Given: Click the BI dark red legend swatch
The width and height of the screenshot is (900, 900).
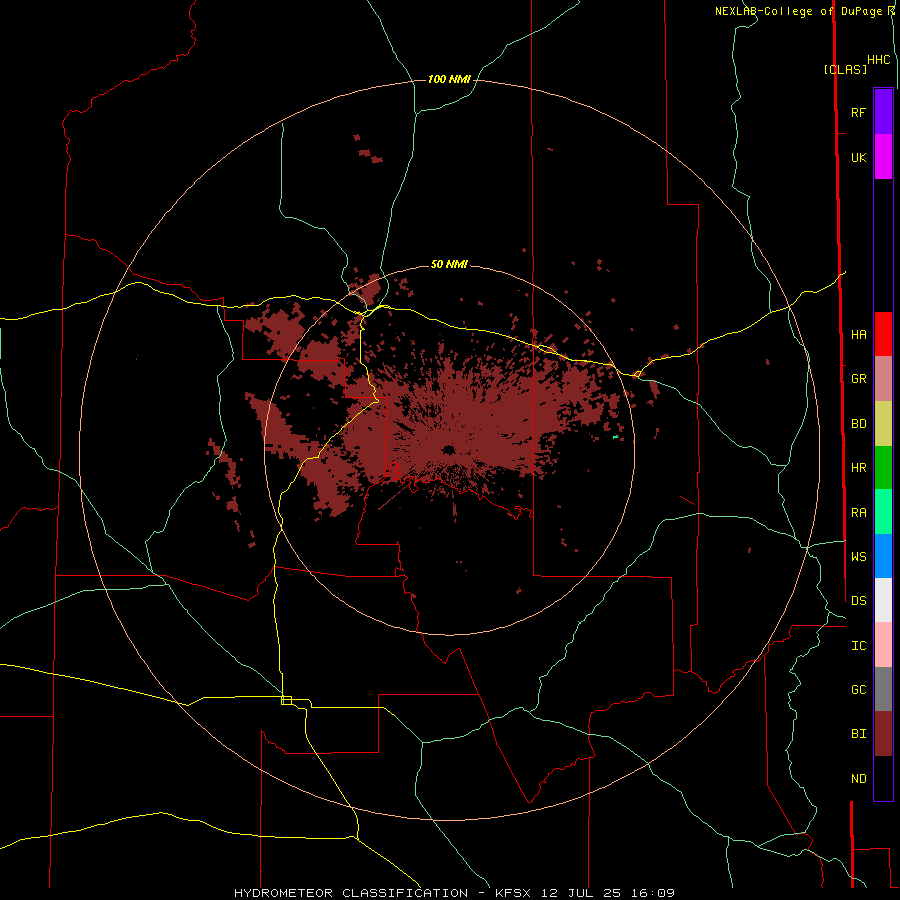Looking at the screenshot, I should coord(883,734).
